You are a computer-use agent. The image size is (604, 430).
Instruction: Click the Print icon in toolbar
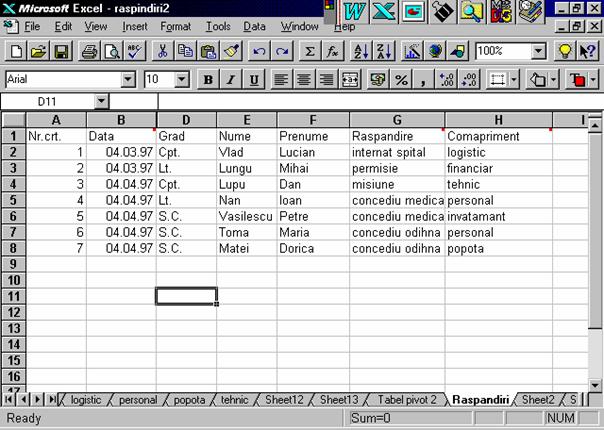pos(88,51)
